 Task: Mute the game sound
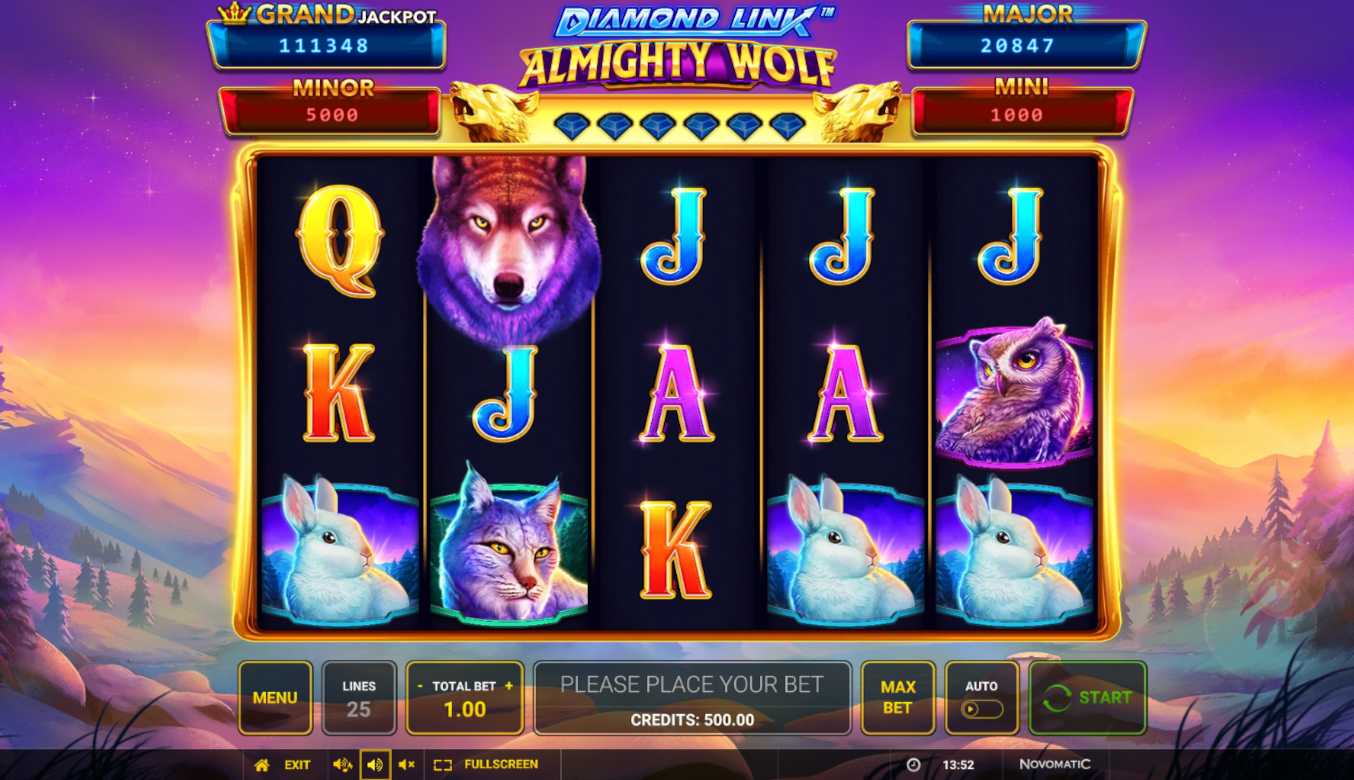(406, 765)
